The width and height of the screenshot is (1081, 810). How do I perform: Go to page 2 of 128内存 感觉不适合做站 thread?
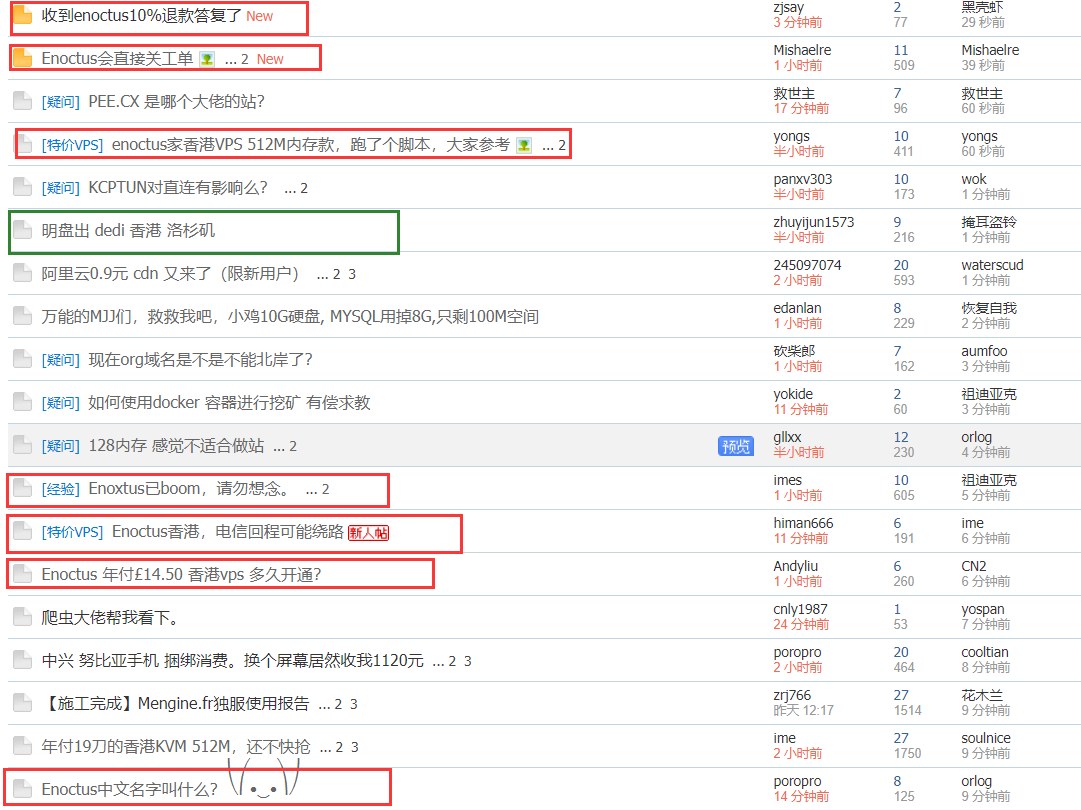point(293,447)
